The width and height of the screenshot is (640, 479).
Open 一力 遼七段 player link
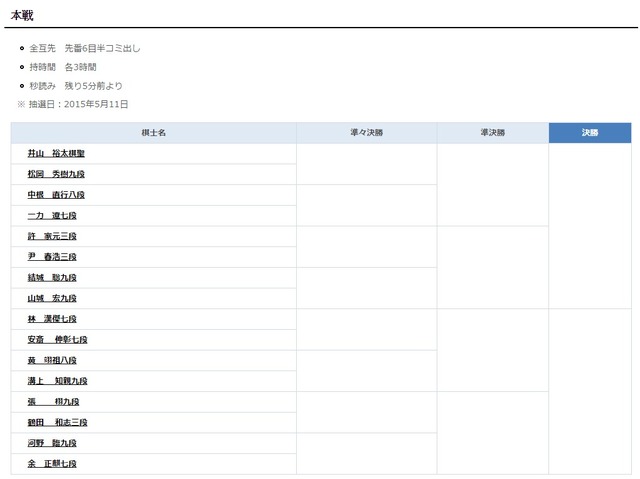(x=52, y=215)
